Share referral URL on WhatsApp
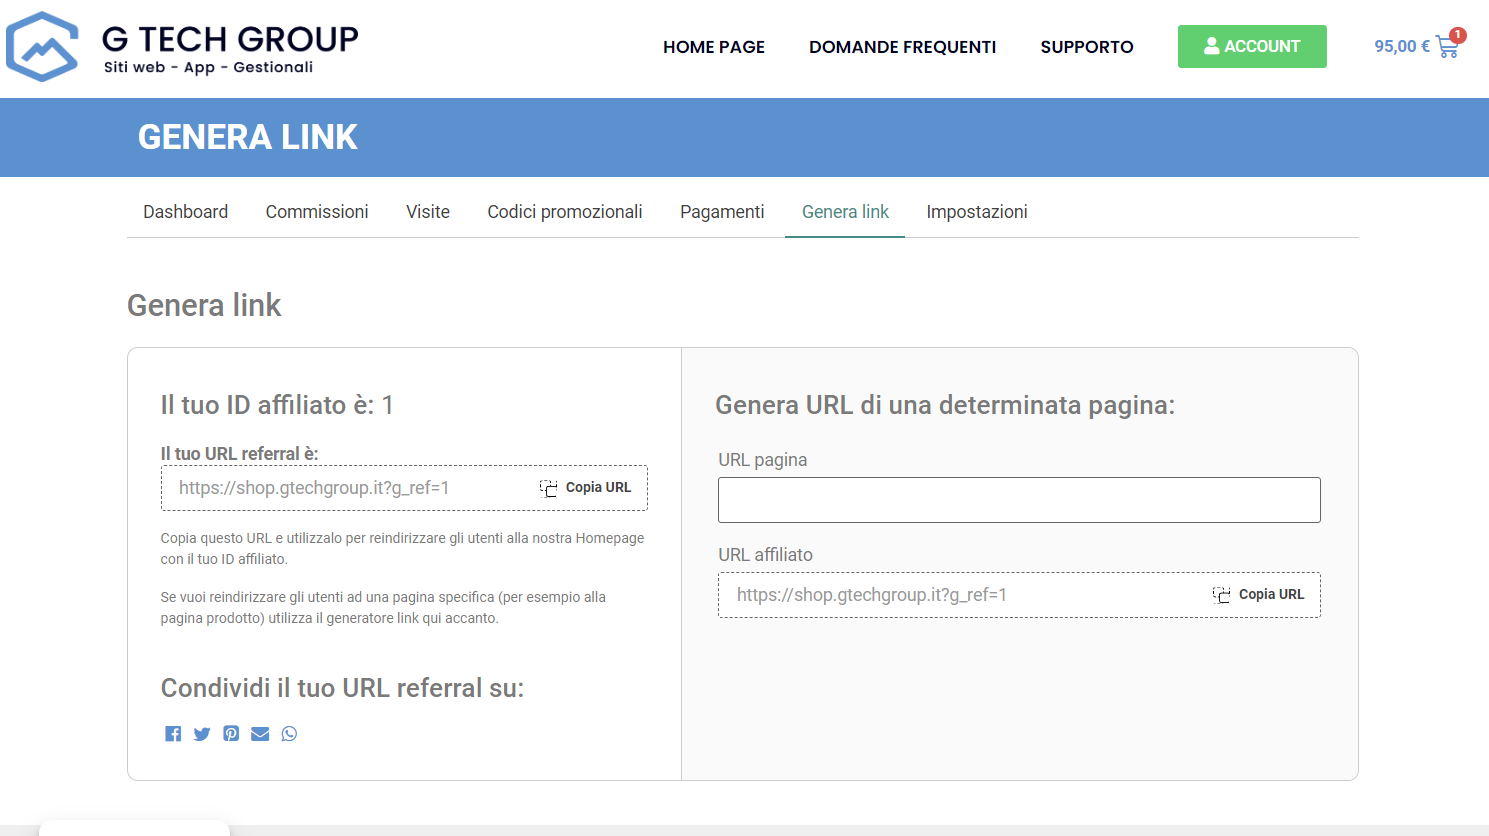Viewport: 1489px width, 836px height. (x=289, y=734)
